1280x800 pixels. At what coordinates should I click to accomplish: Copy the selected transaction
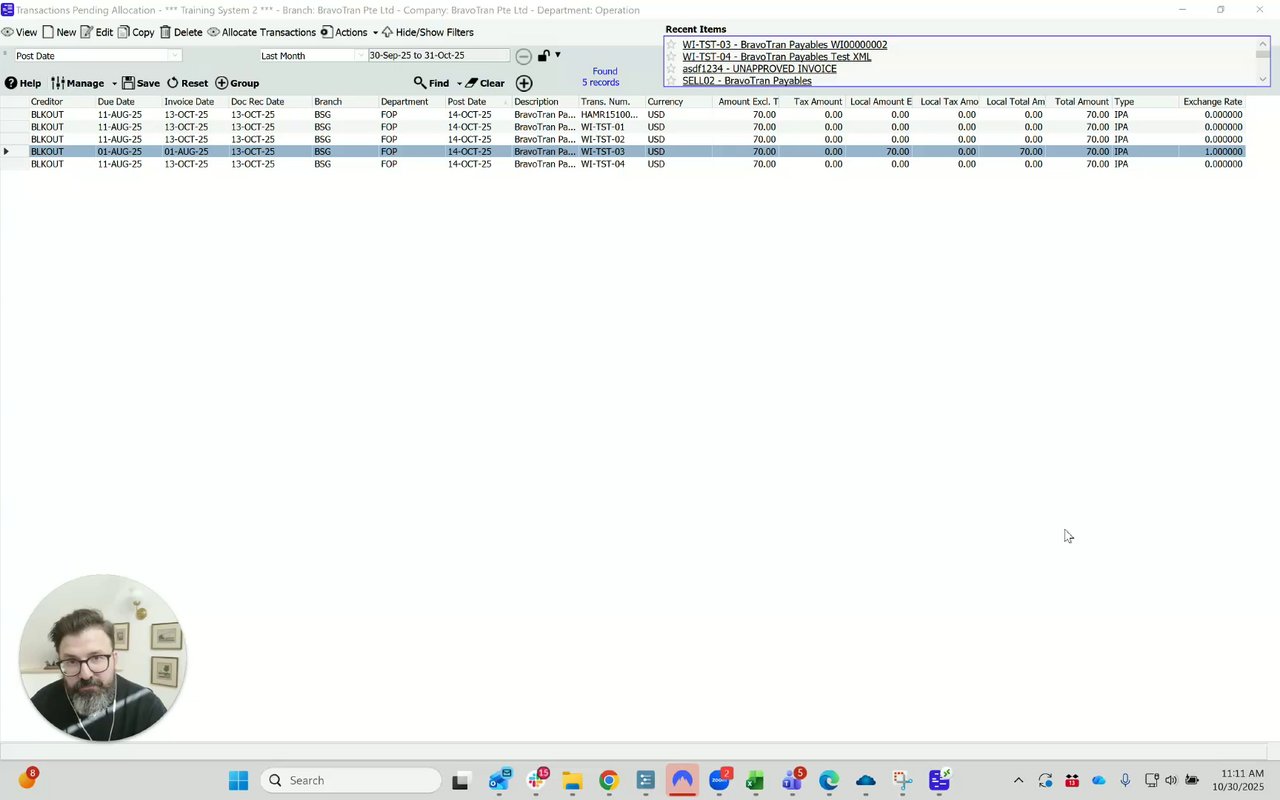coord(136,32)
